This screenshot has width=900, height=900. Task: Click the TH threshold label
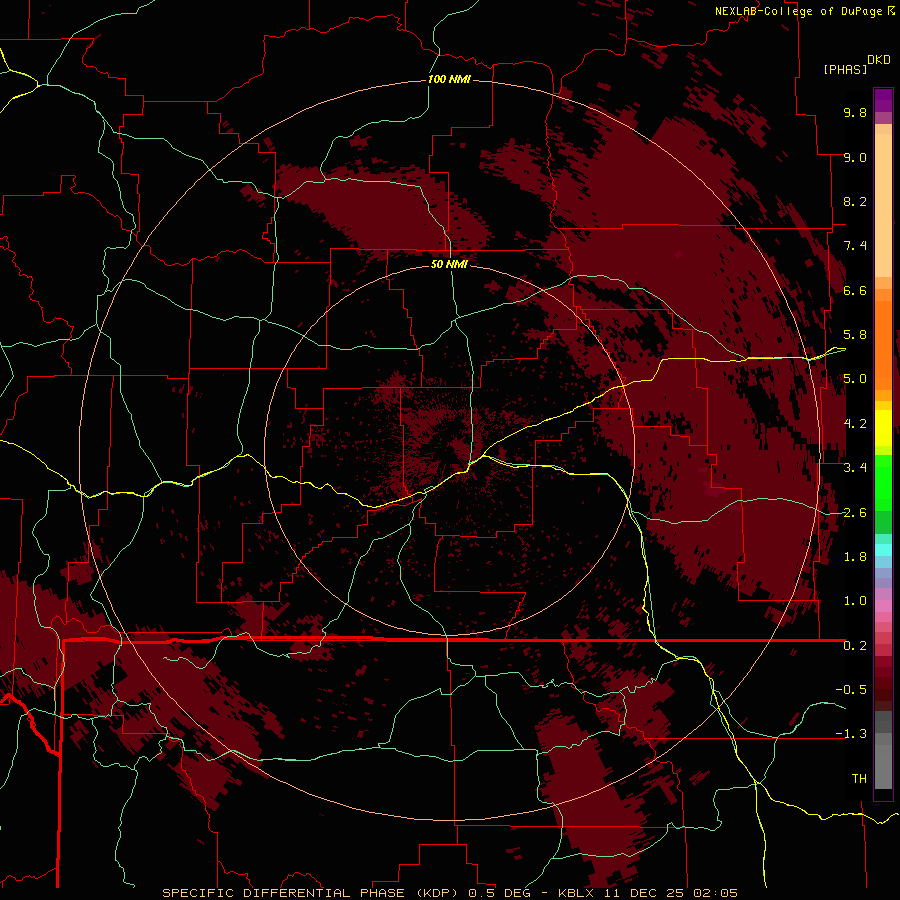(859, 778)
